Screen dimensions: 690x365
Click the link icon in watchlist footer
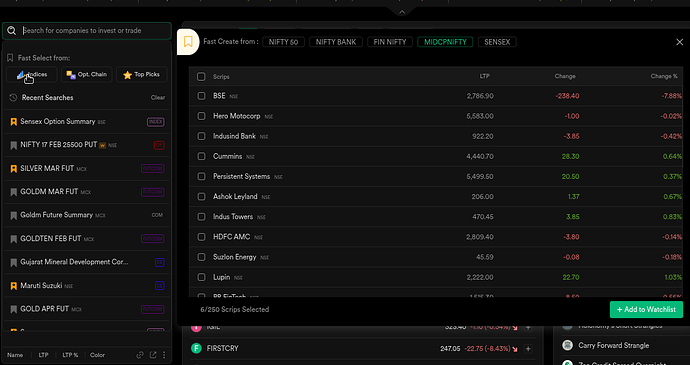point(140,355)
